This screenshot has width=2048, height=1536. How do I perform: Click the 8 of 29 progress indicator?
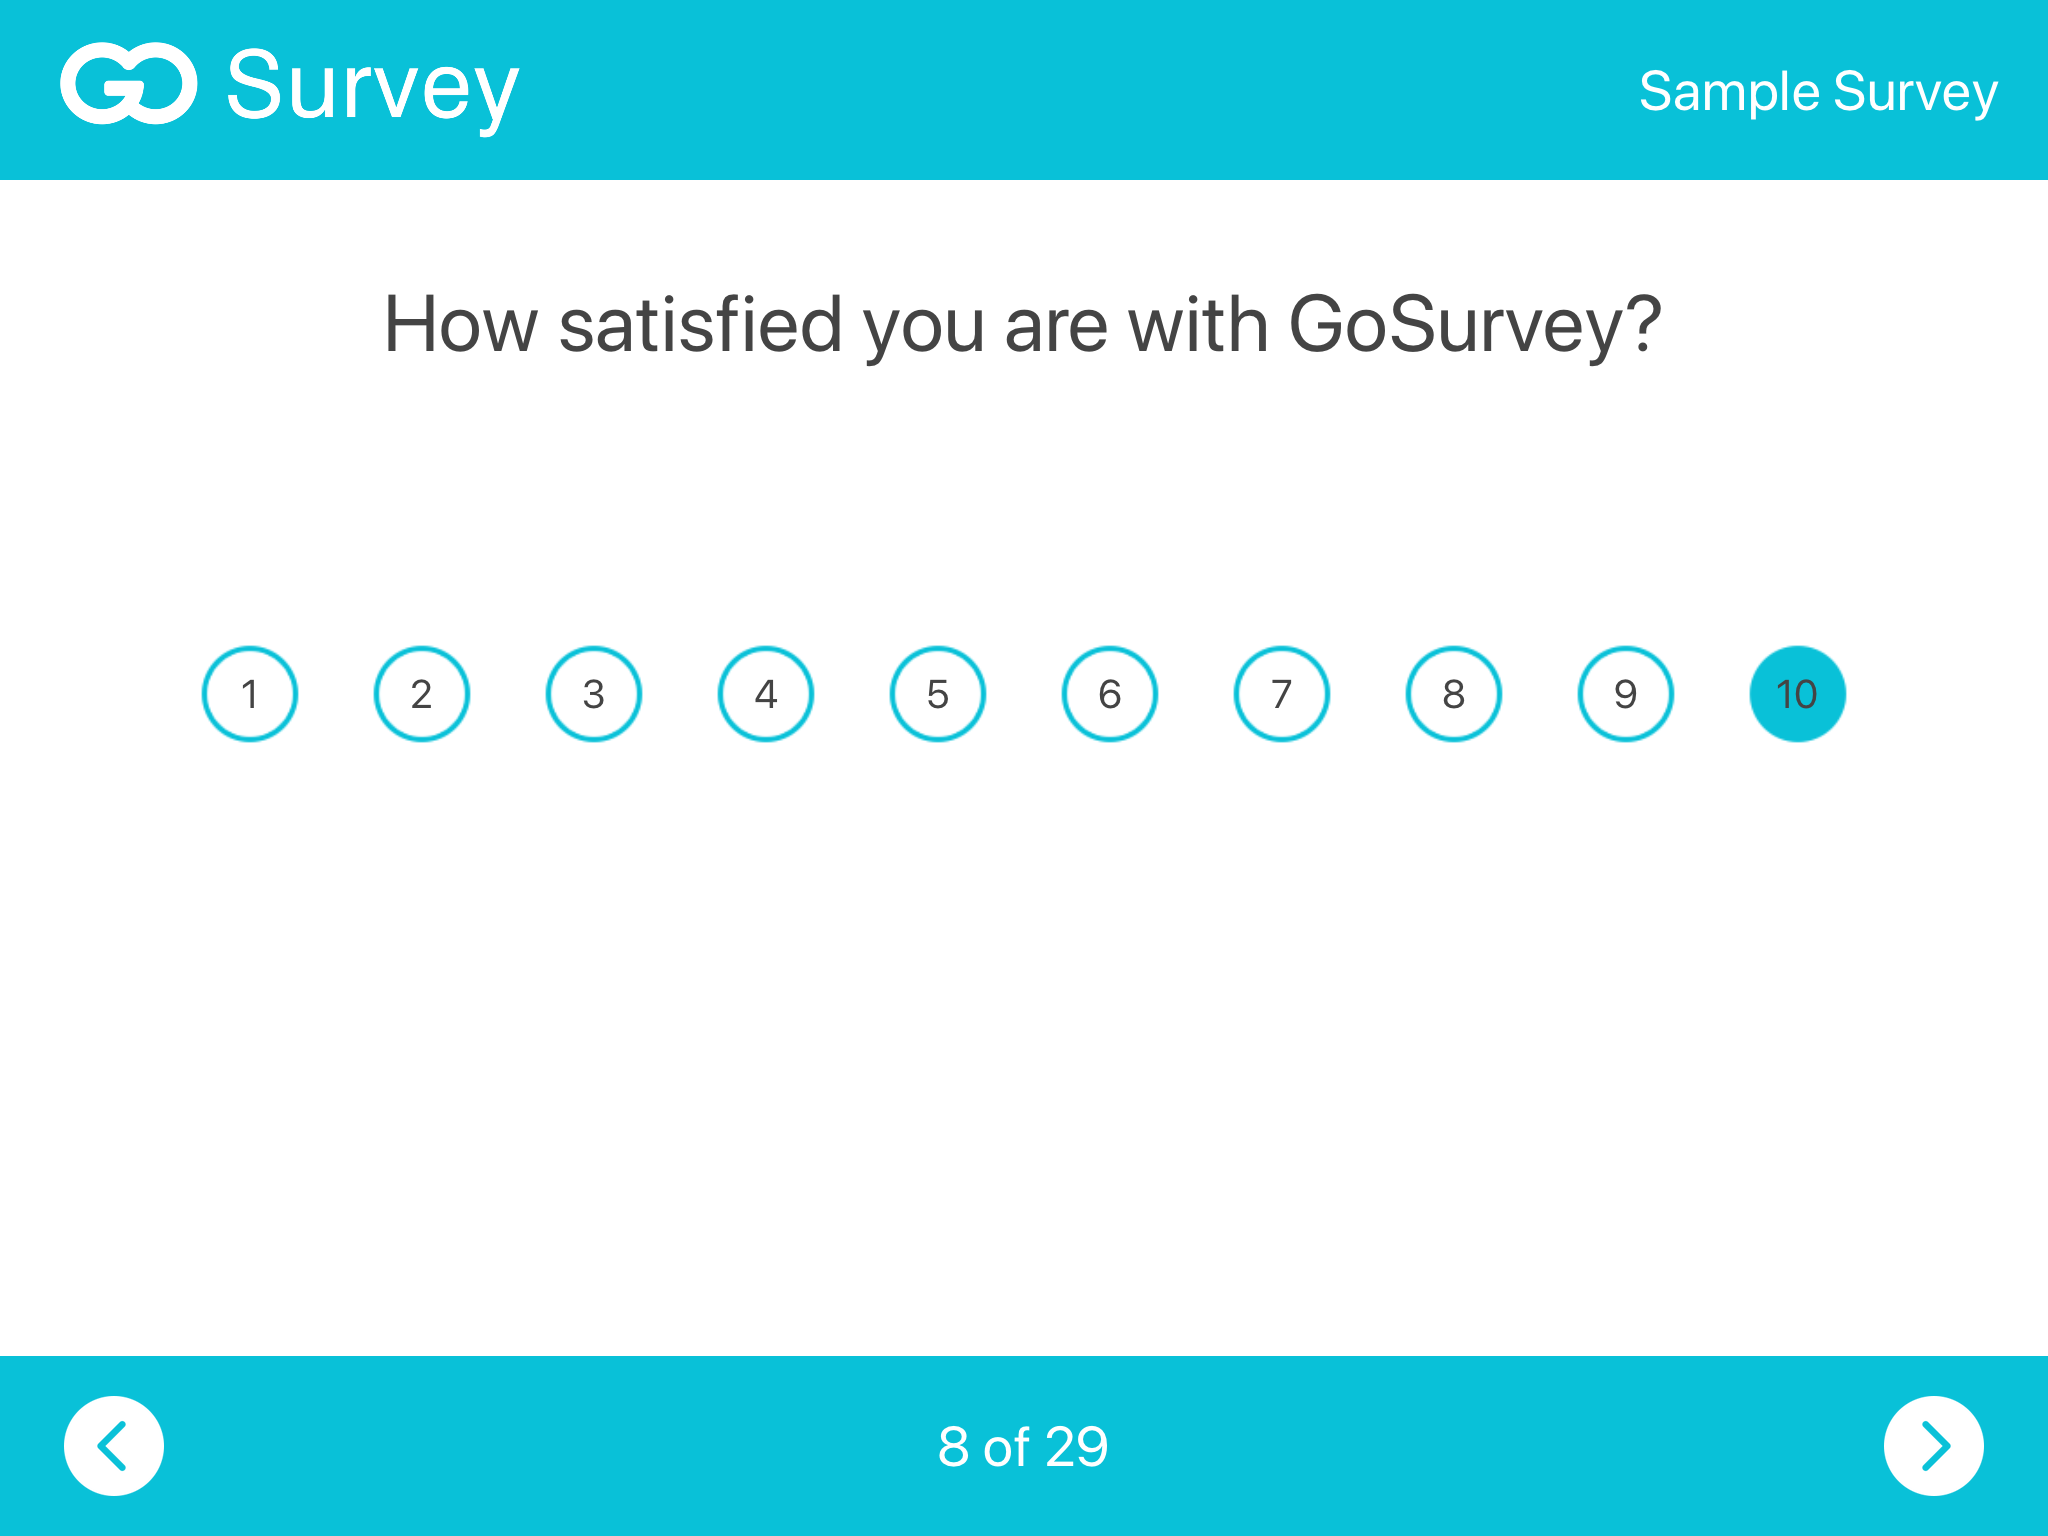point(1023,1446)
